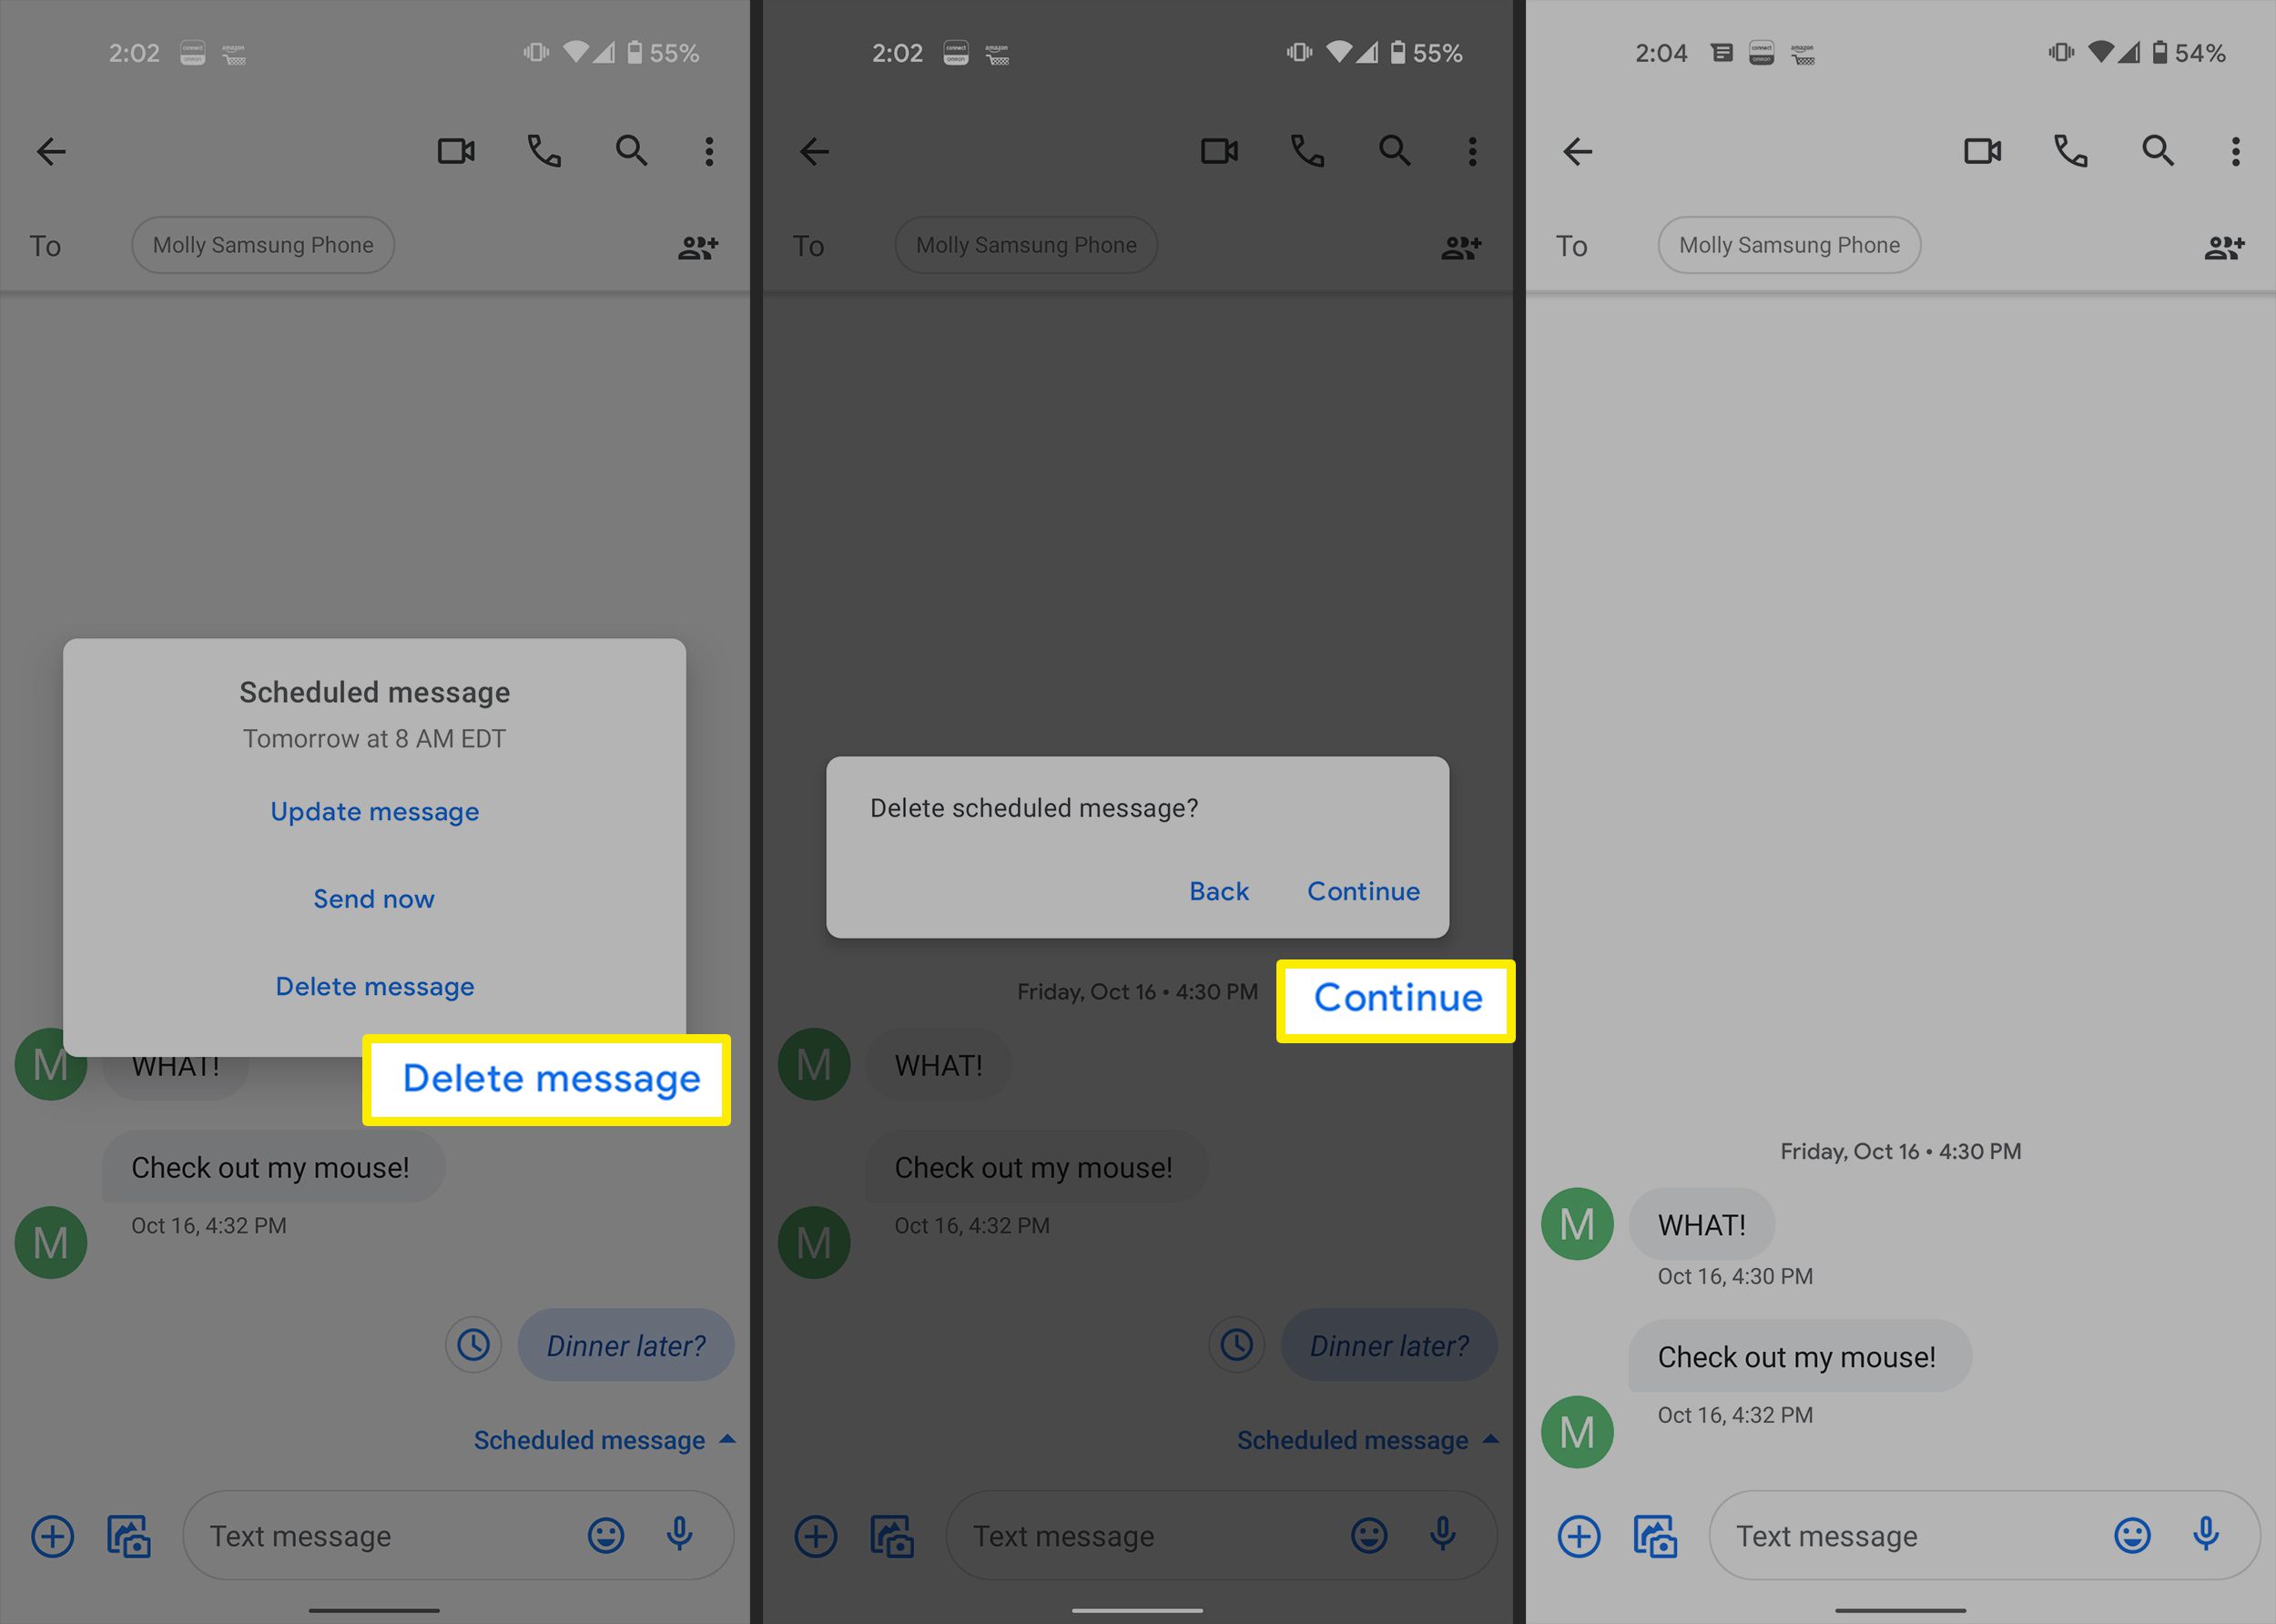Select Back to cancel deletion

tap(1218, 889)
